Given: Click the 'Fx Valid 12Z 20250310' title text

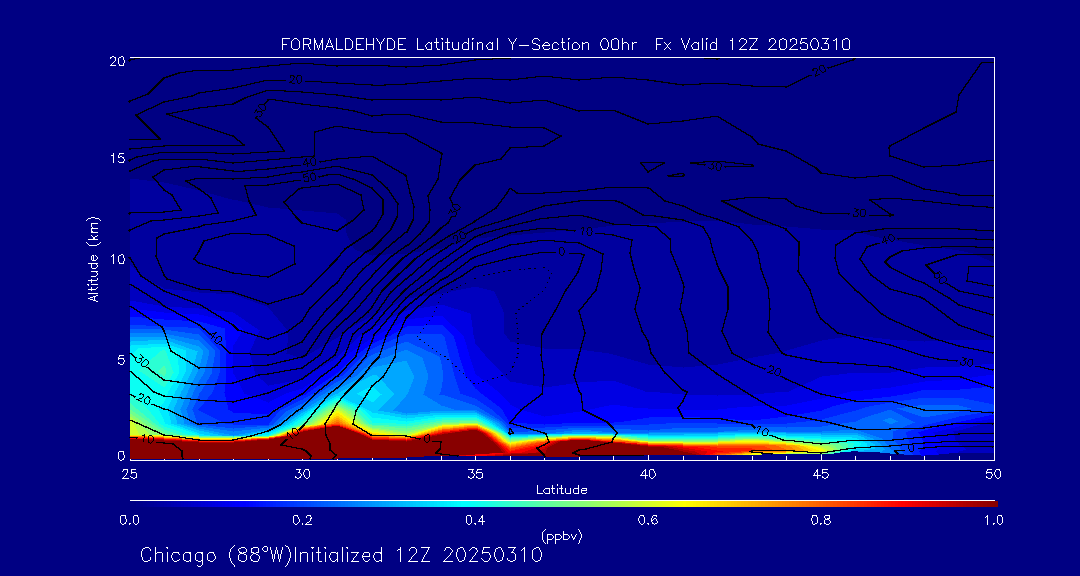Looking at the screenshot, I should [x=753, y=45].
